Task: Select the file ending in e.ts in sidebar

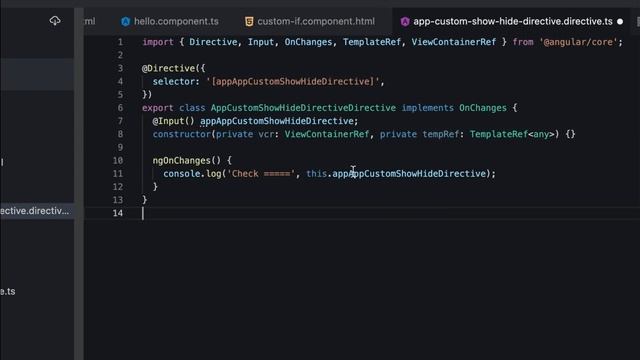Action: [8, 291]
